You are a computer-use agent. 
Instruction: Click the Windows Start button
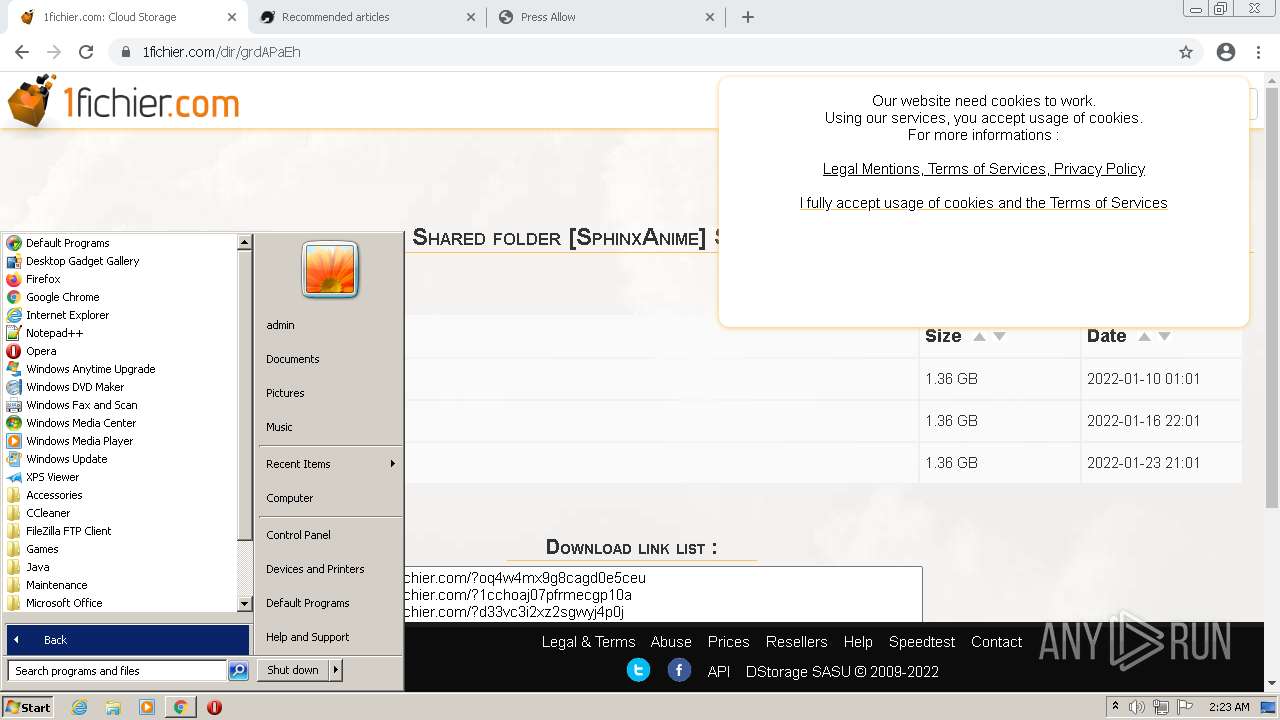28,707
